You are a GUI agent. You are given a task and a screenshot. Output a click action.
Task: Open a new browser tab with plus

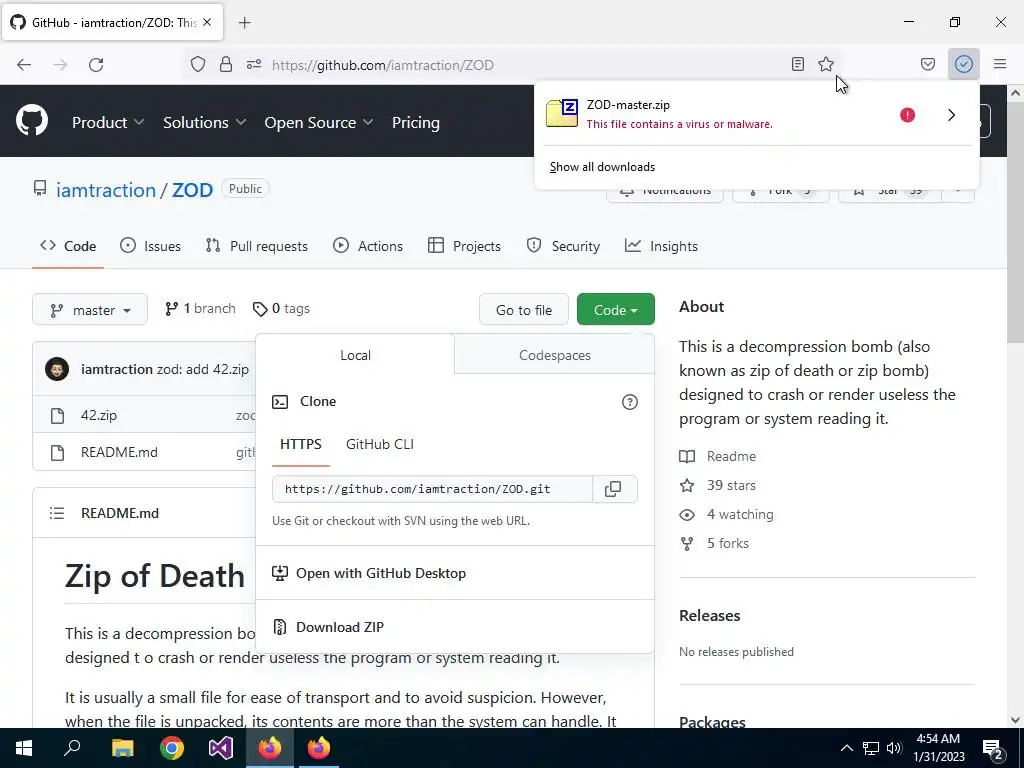[x=244, y=23]
